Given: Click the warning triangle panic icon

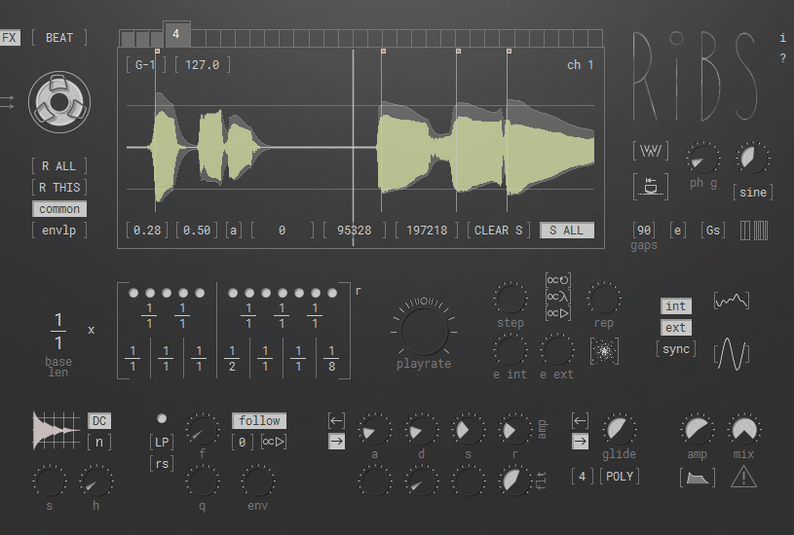Looking at the screenshot, I should [744, 477].
